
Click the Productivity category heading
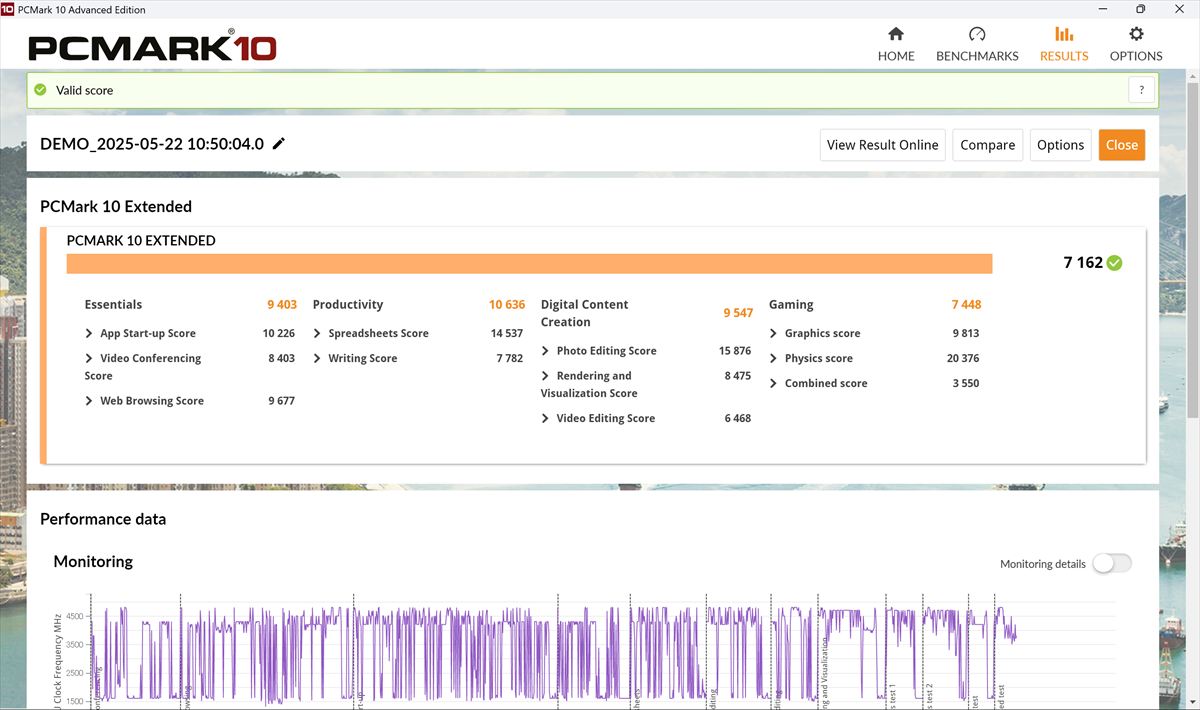click(348, 305)
